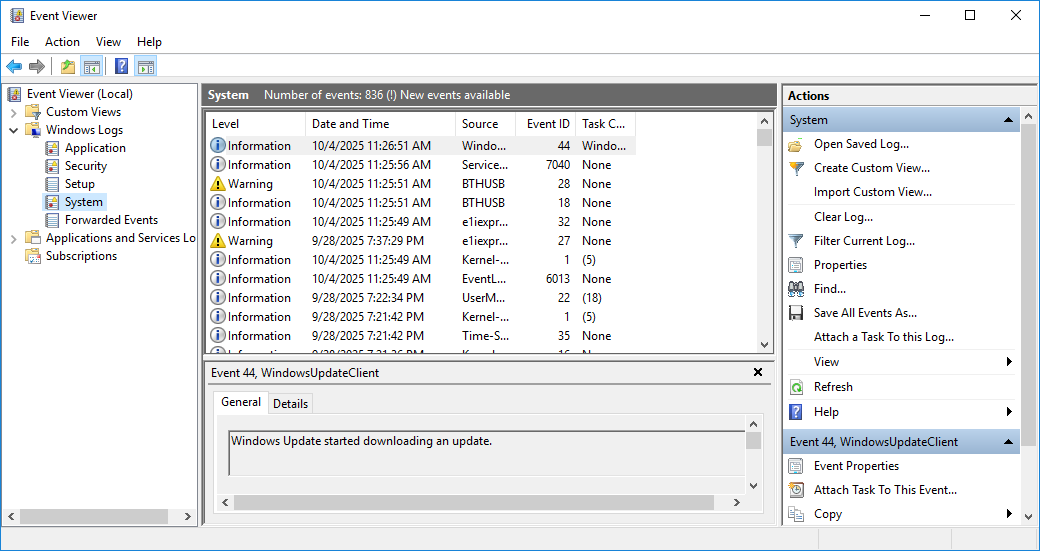The image size is (1040, 551).
Task: Click the Open Saved Log folder icon
Action: pos(796,144)
